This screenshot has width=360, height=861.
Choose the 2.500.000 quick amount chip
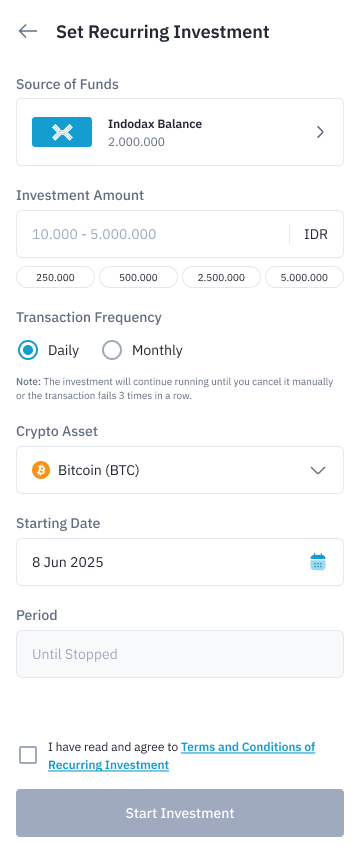click(221, 277)
